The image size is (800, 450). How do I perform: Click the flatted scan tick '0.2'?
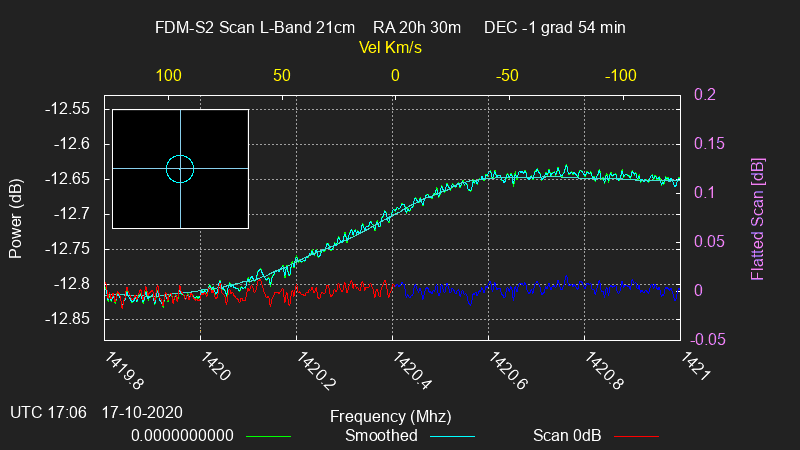click(705, 94)
